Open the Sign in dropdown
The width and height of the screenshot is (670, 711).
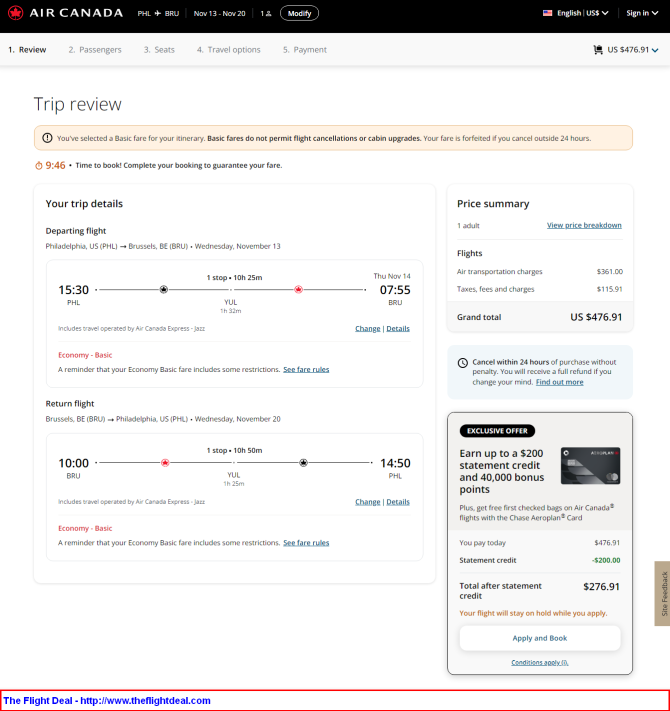click(x=642, y=13)
